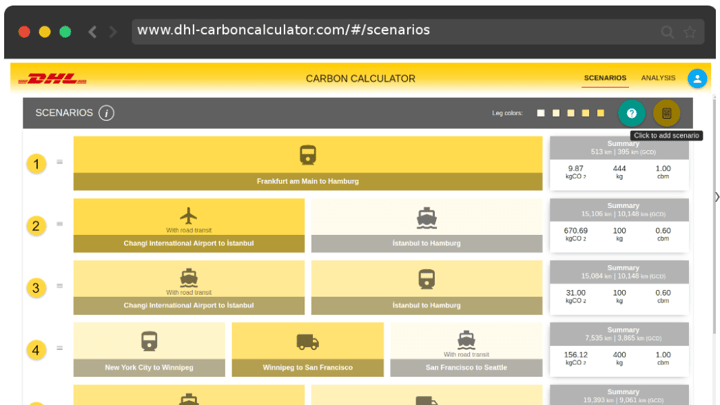Open scenario 3 Changi International Airport to İstanbul label
The image size is (720, 405).
tap(189, 305)
